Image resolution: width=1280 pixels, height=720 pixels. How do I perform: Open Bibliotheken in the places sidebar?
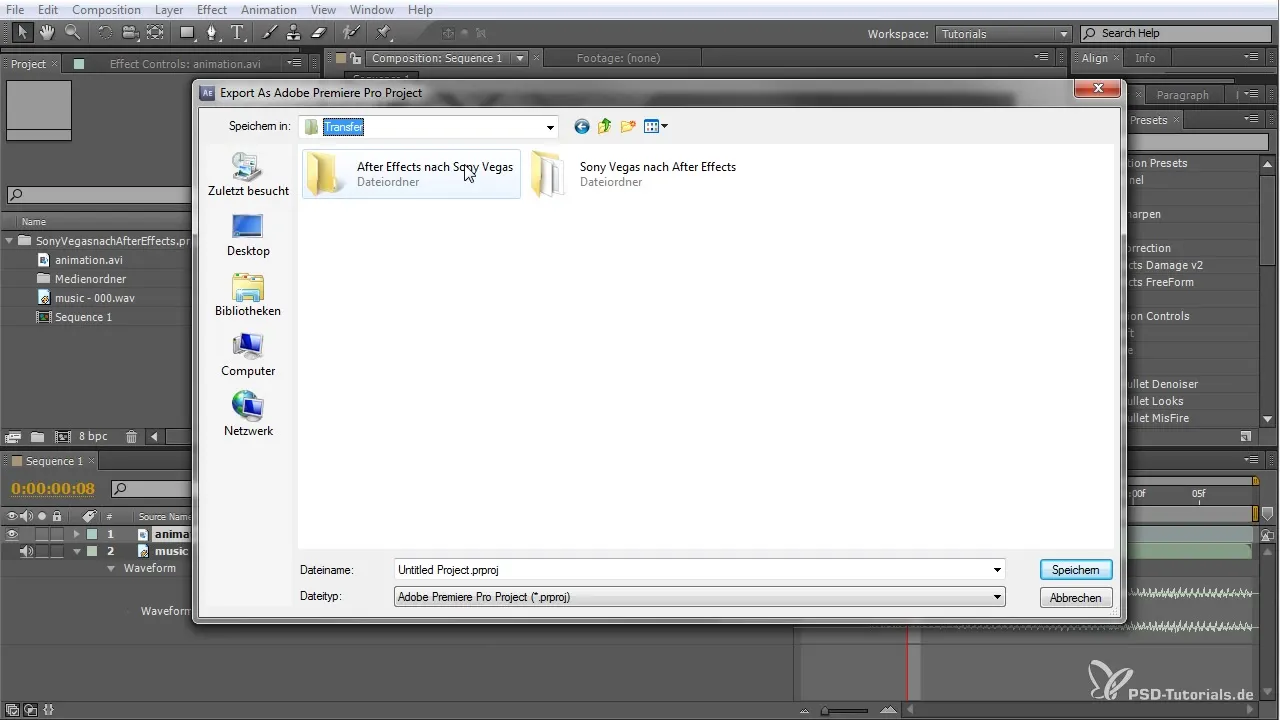point(248,295)
